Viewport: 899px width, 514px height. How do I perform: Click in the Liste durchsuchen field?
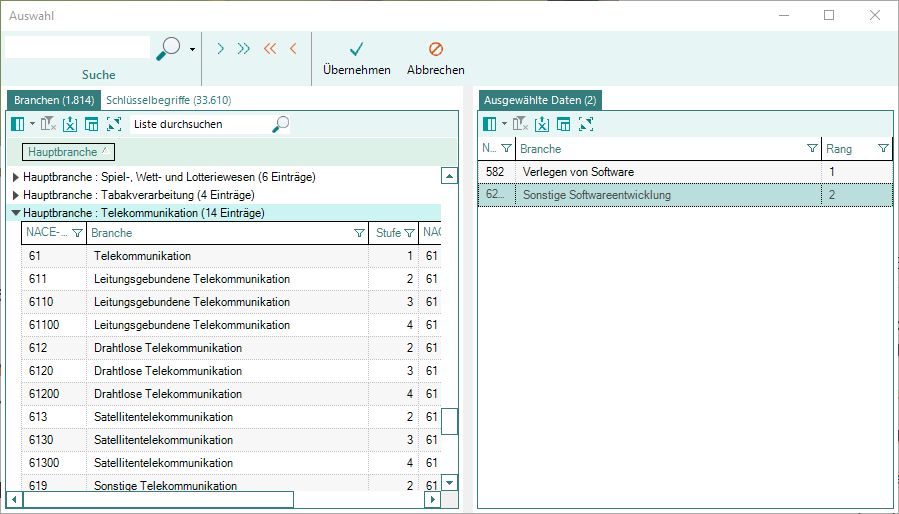200,124
